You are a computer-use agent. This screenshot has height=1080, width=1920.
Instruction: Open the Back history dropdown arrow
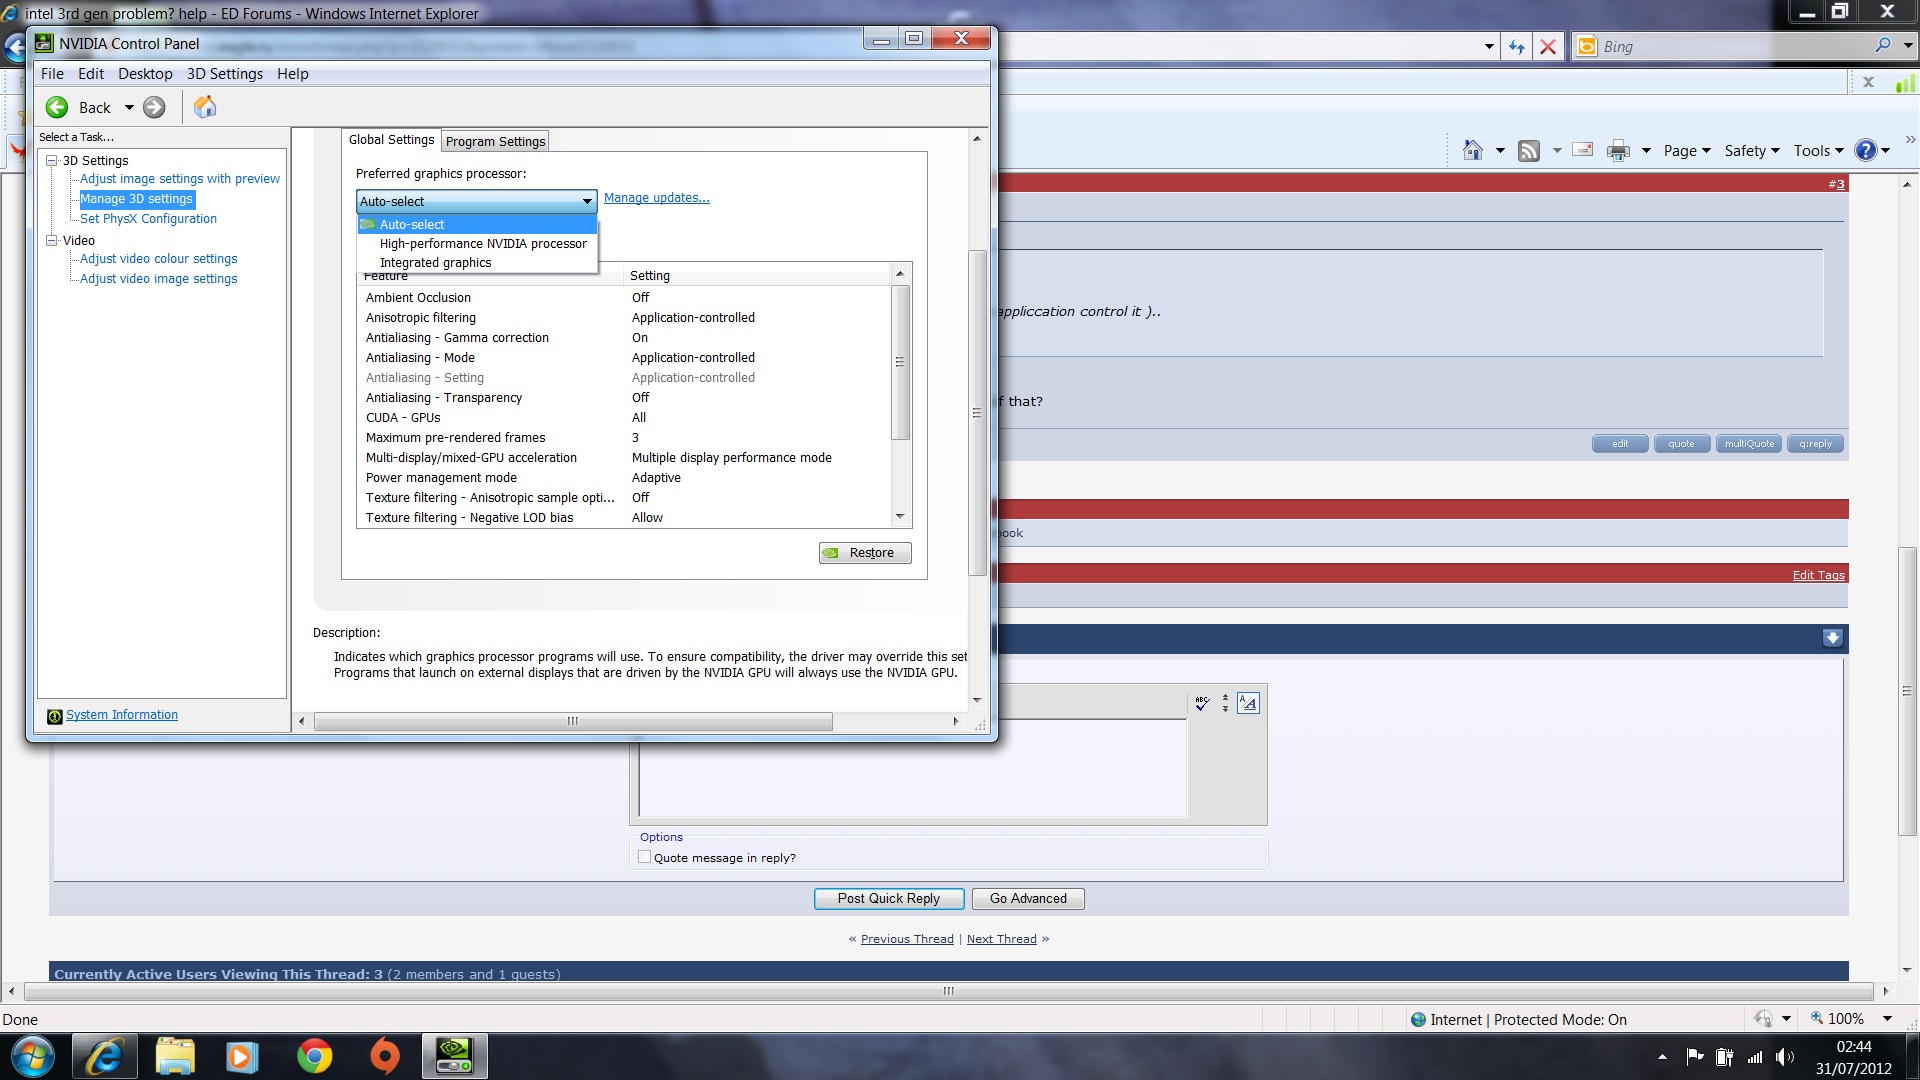(129, 107)
